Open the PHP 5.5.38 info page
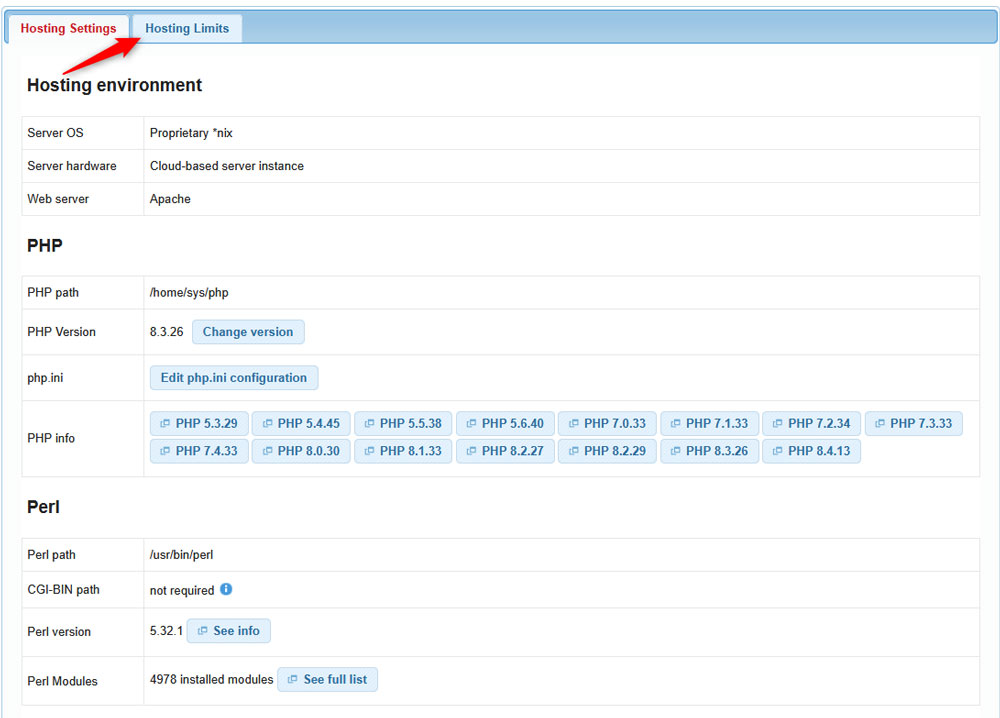This screenshot has height=718, width=1000. tap(403, 423)
